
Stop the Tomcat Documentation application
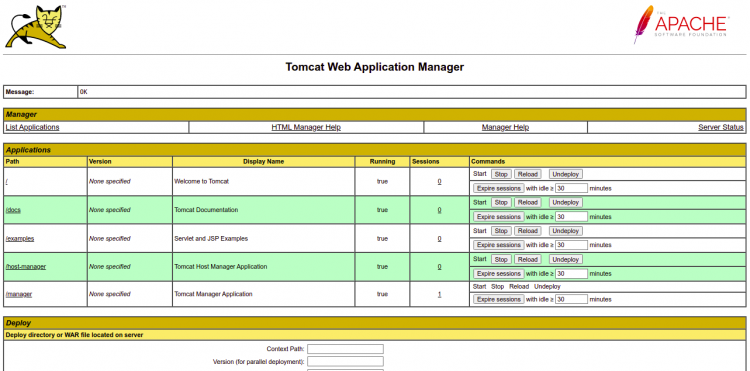[x=501, y=203]
